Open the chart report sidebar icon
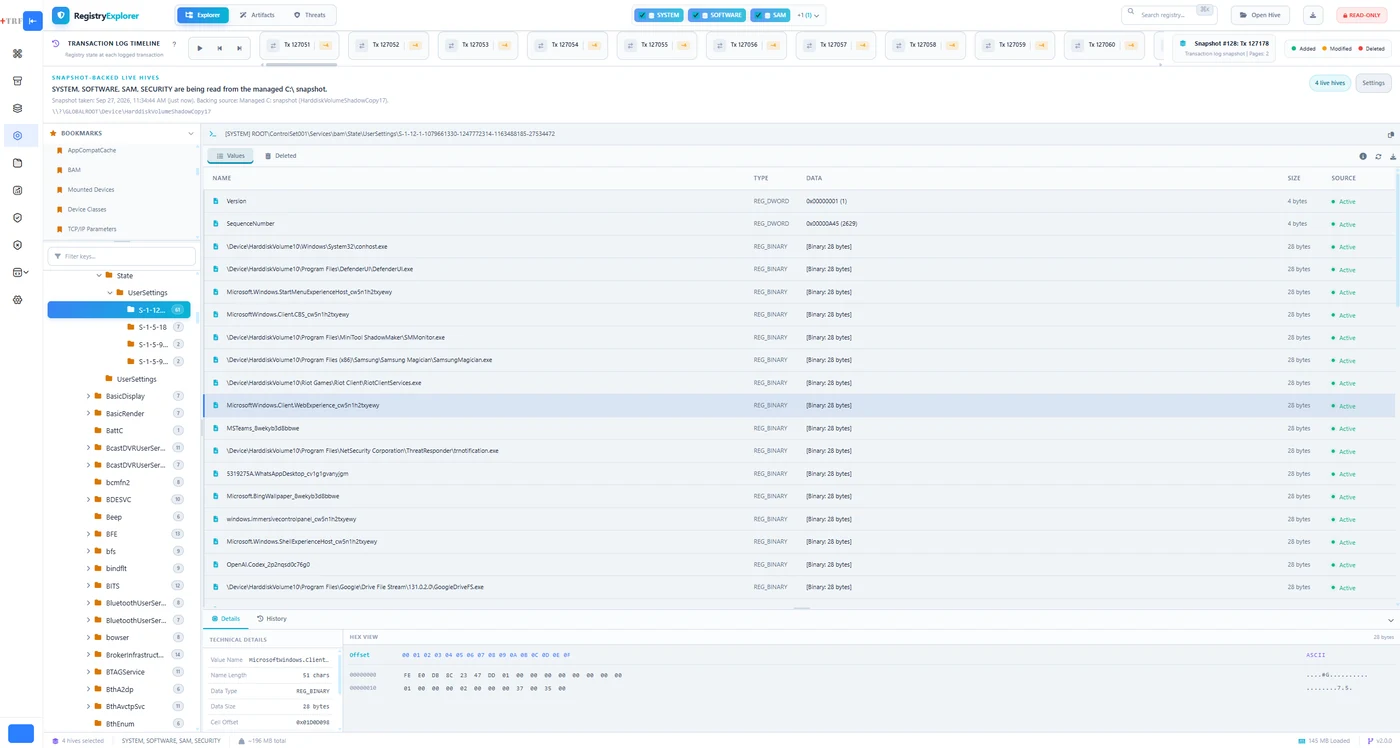 [17, 190]
